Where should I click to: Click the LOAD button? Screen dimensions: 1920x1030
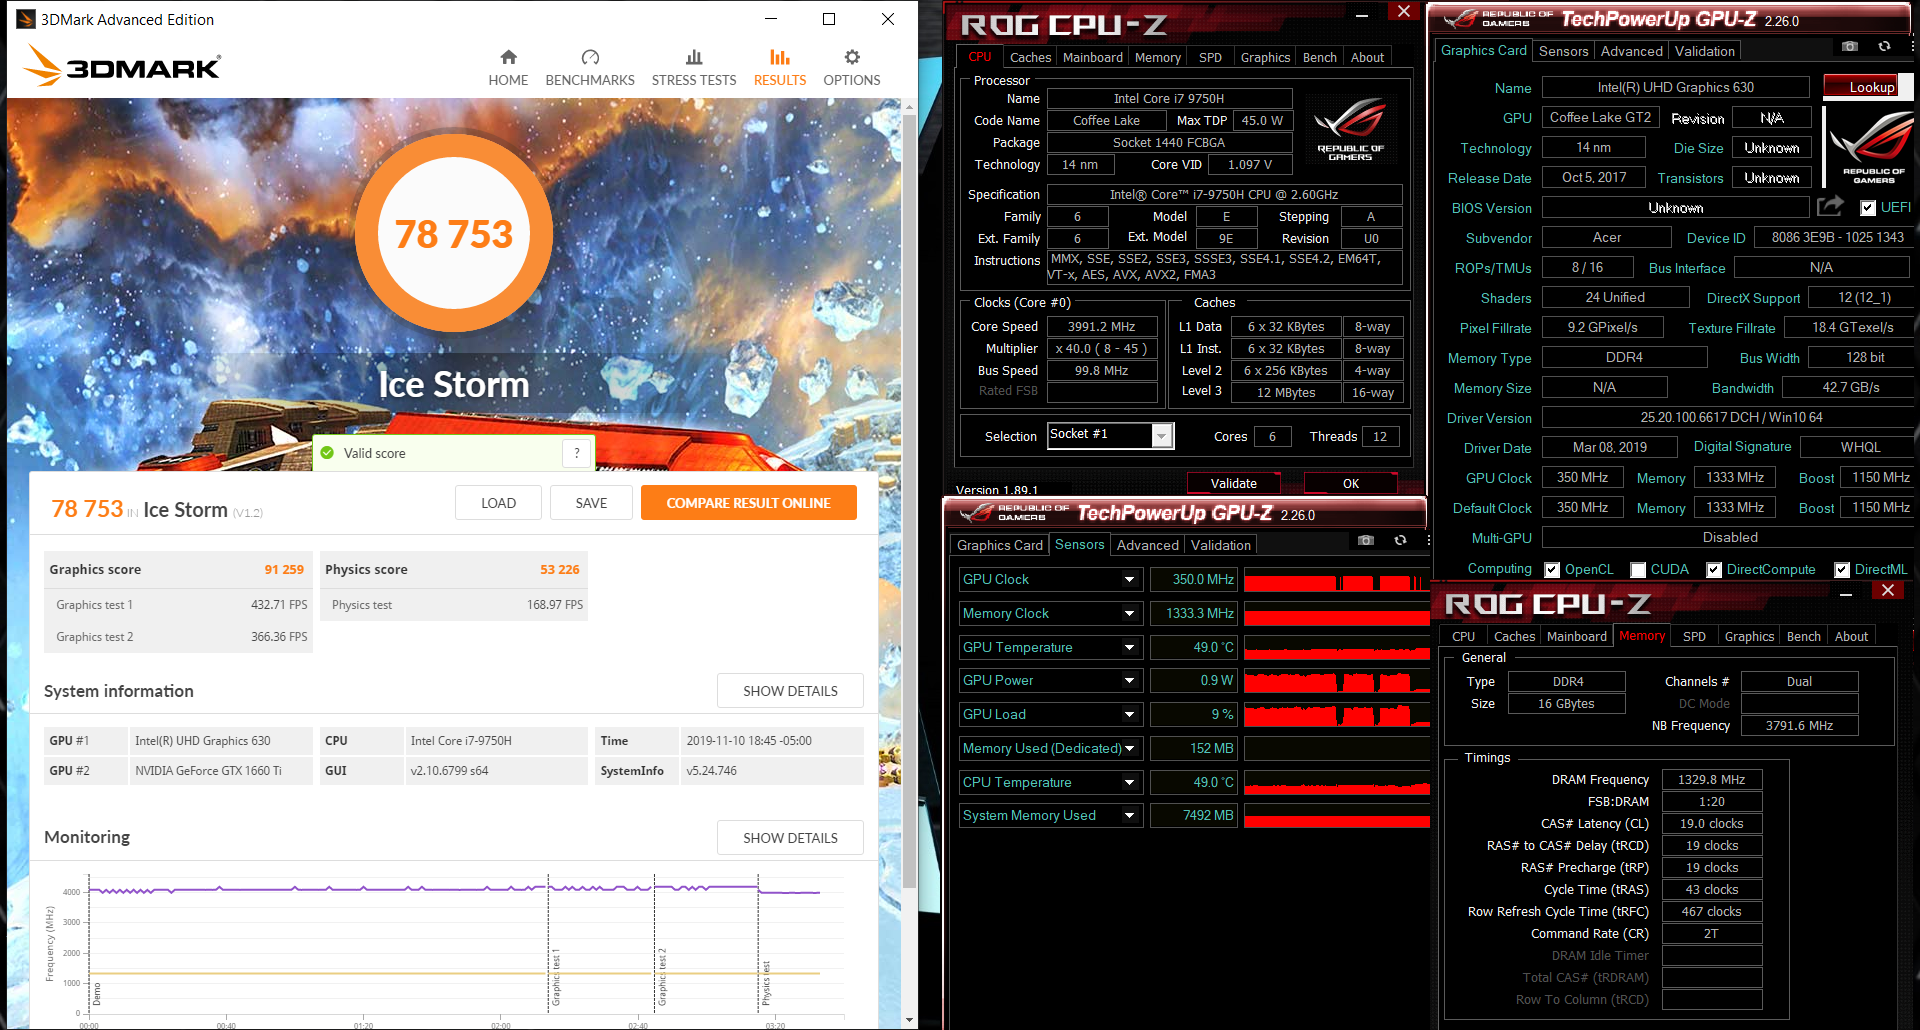tap(498, 503)
